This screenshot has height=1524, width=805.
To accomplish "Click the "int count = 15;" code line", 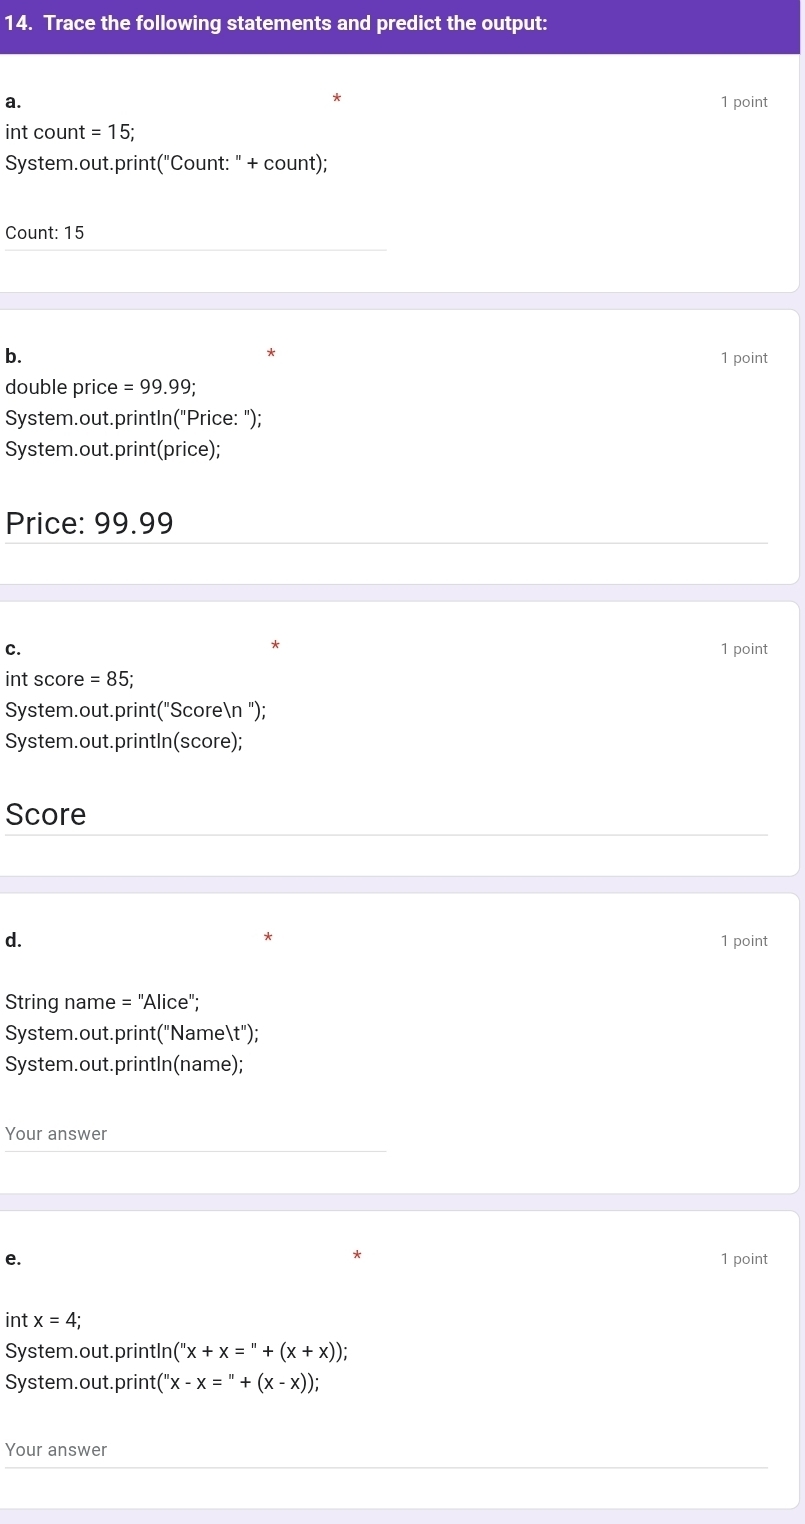I will click(70, 132).
